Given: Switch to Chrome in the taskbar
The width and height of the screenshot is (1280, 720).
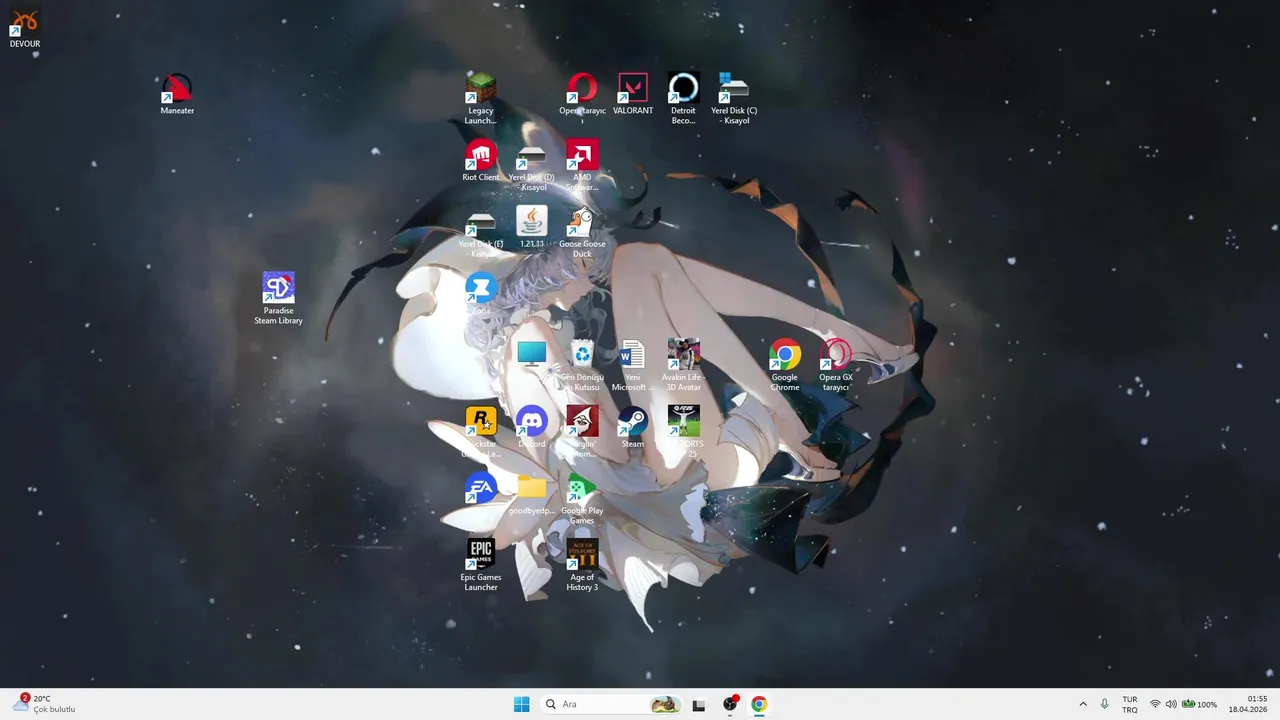Looking at the screenshot, I should tap(759, 704).
